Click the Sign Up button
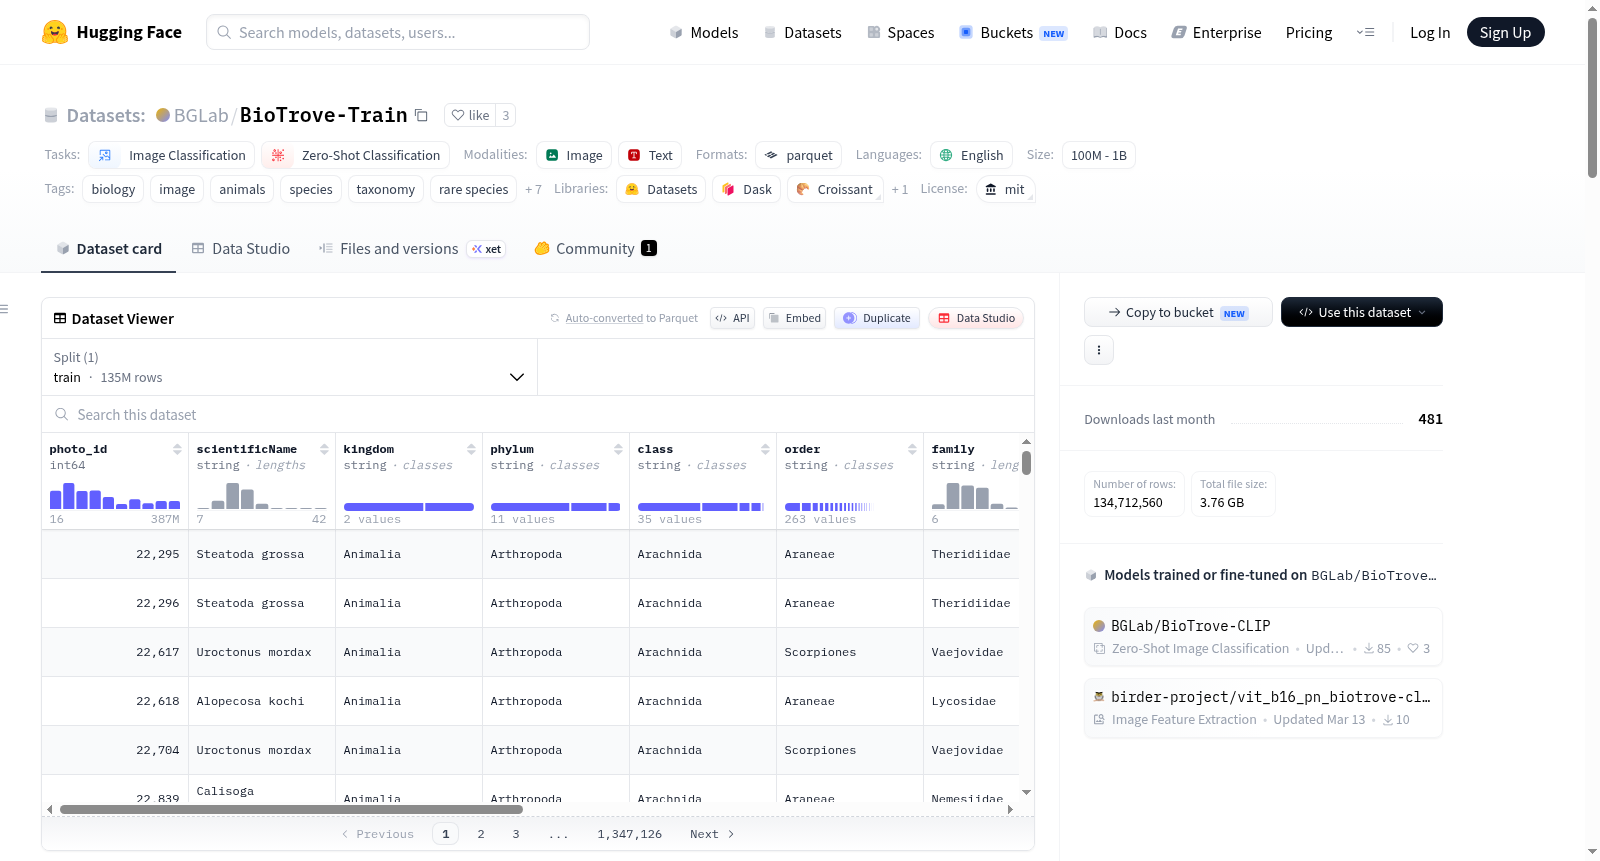 point(1505,32)
